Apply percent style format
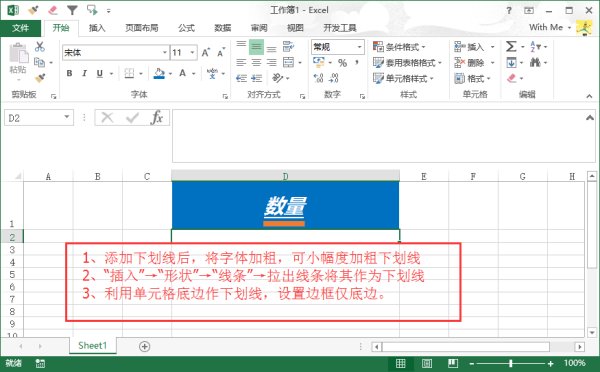600x372 pixels. click(342, 62)
